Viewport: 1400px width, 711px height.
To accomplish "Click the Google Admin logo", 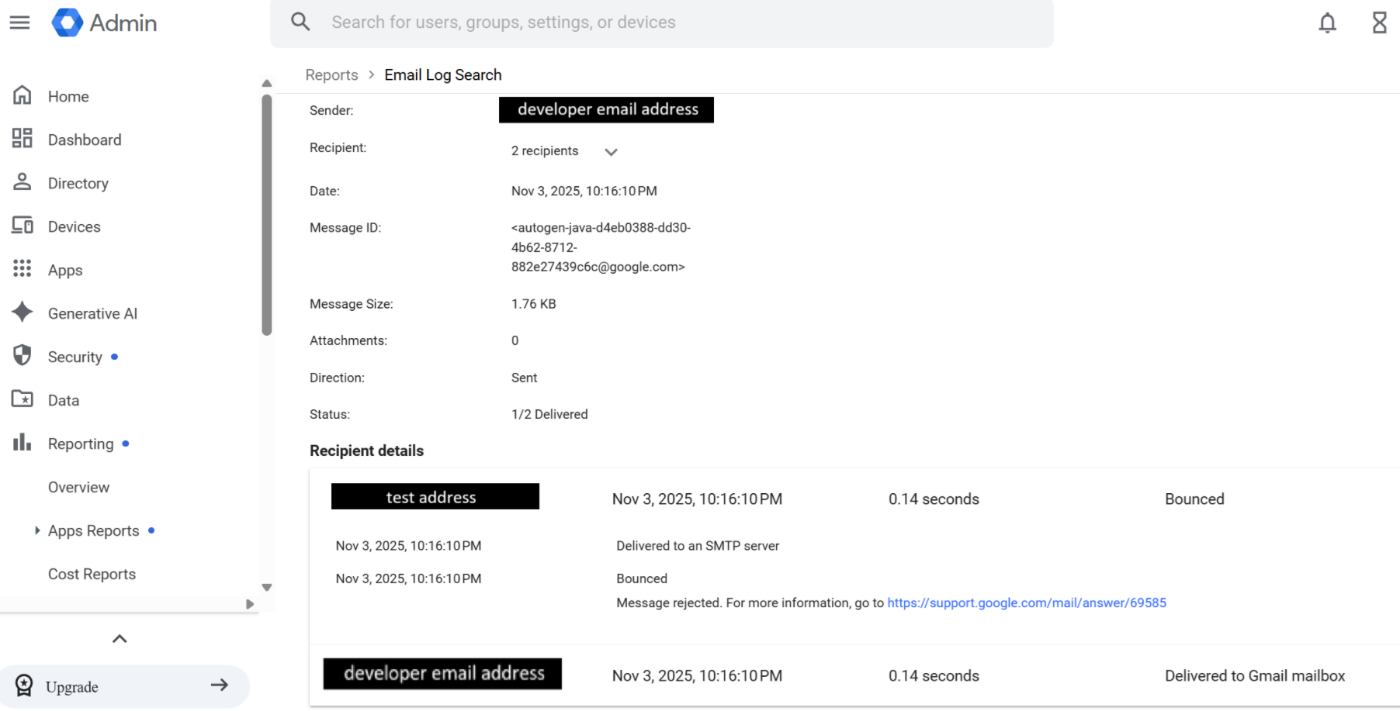I will click(68, 22).
